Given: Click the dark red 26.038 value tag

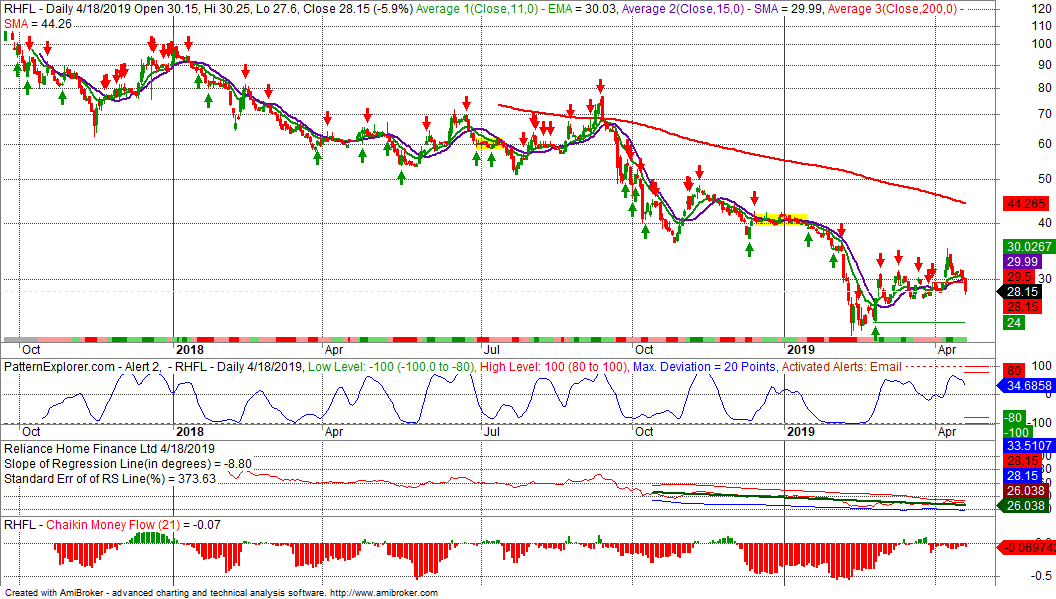Looking at the screenshot, I should pos(1026,491).
